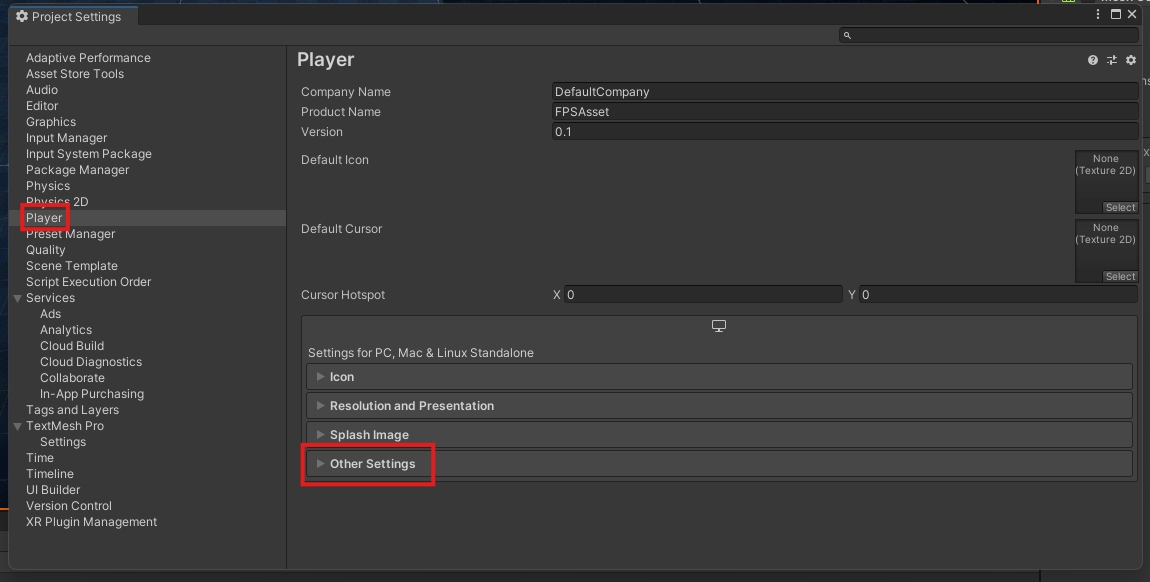Collapse the TextMesh Pro tree arrow
Image resolution: width=1150 pixels, height=582 pixels.
click(17, 426)
